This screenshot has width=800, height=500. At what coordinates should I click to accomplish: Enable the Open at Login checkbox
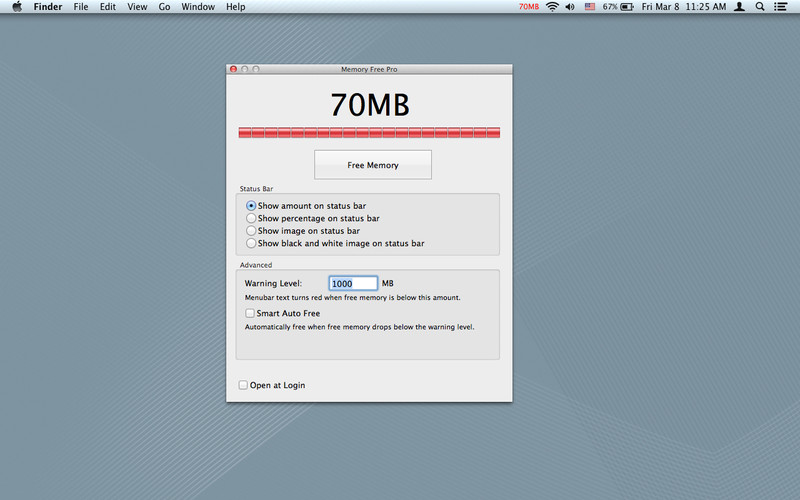243,385
